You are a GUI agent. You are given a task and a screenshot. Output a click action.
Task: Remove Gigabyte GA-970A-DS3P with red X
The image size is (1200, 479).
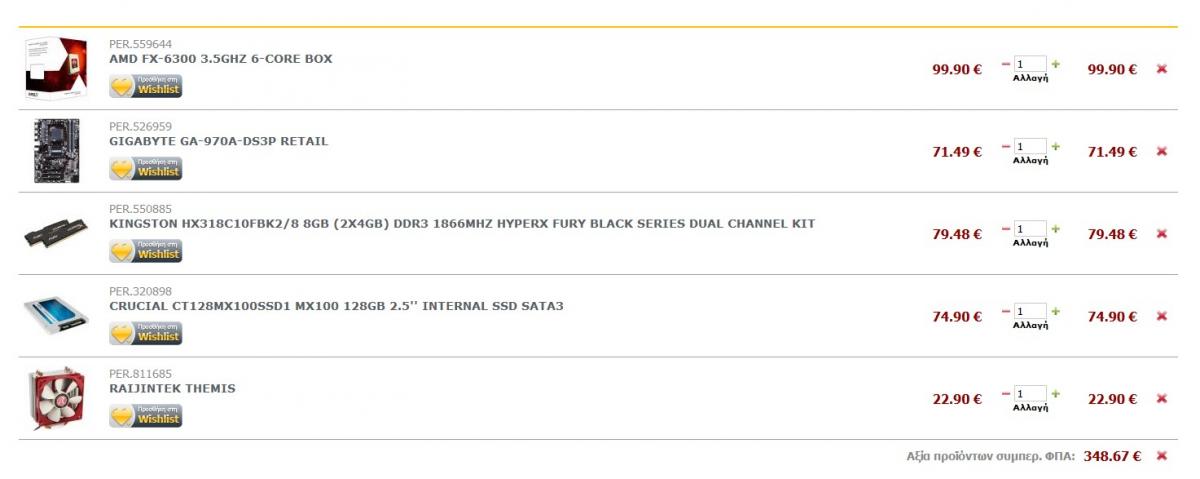[x=1161, y=152]
